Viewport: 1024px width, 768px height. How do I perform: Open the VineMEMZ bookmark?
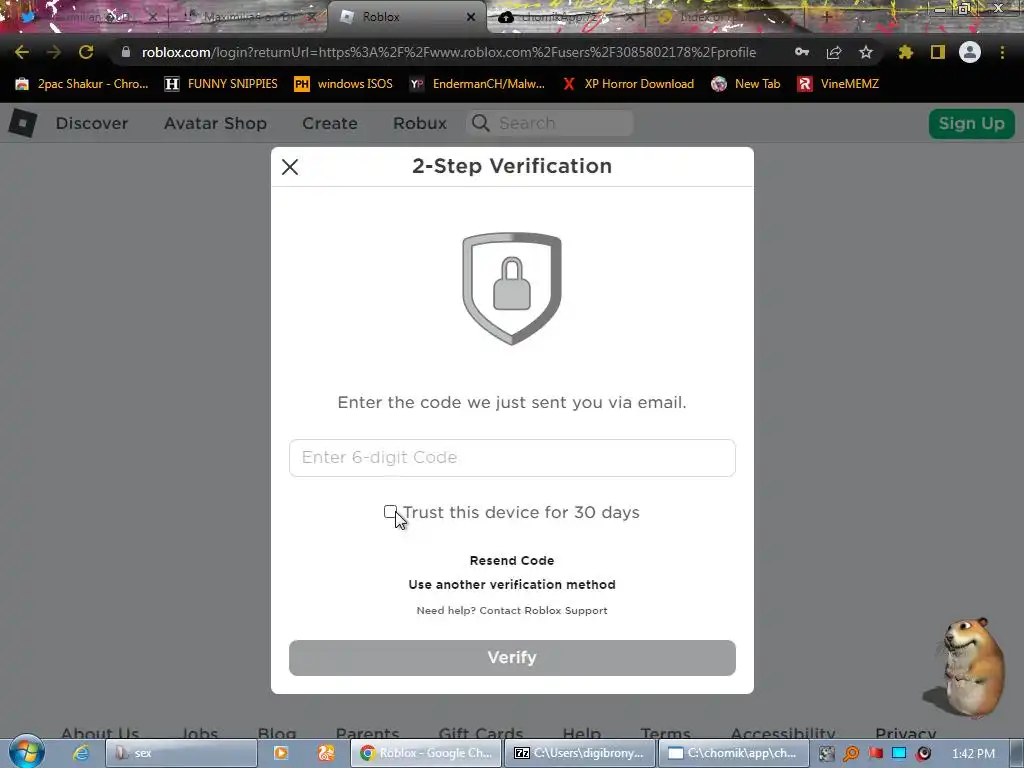pos(838,84)
